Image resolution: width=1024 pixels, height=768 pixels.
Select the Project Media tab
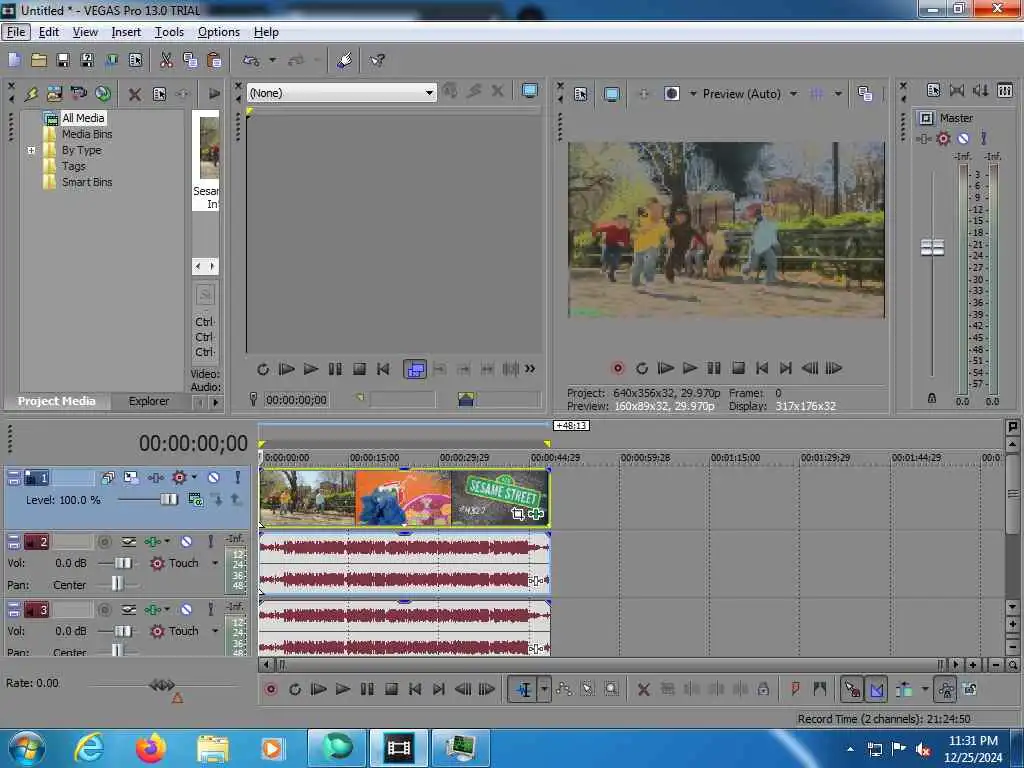(x=56, y=401)
